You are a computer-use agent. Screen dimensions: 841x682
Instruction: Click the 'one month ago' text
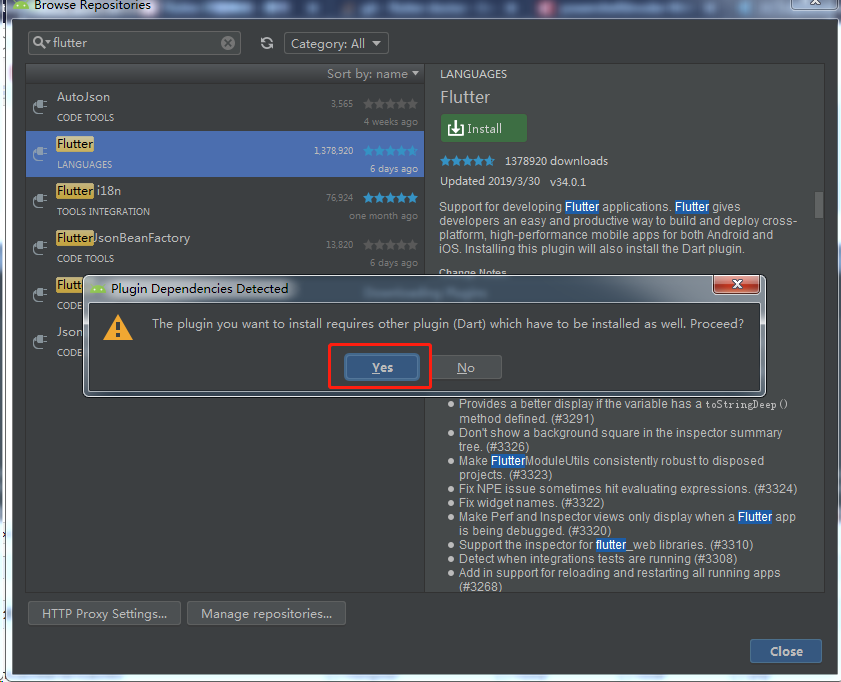(x=383, y=216)
